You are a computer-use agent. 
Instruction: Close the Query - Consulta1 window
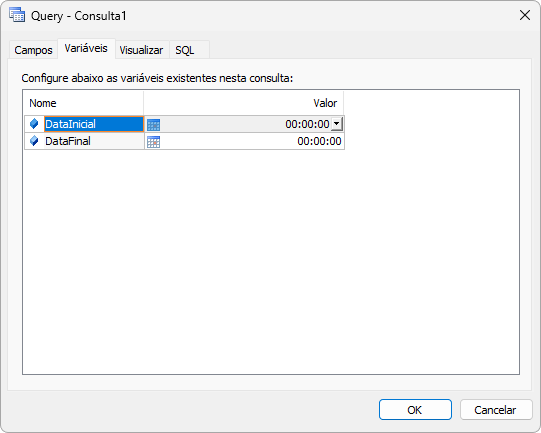coord(525,16)
